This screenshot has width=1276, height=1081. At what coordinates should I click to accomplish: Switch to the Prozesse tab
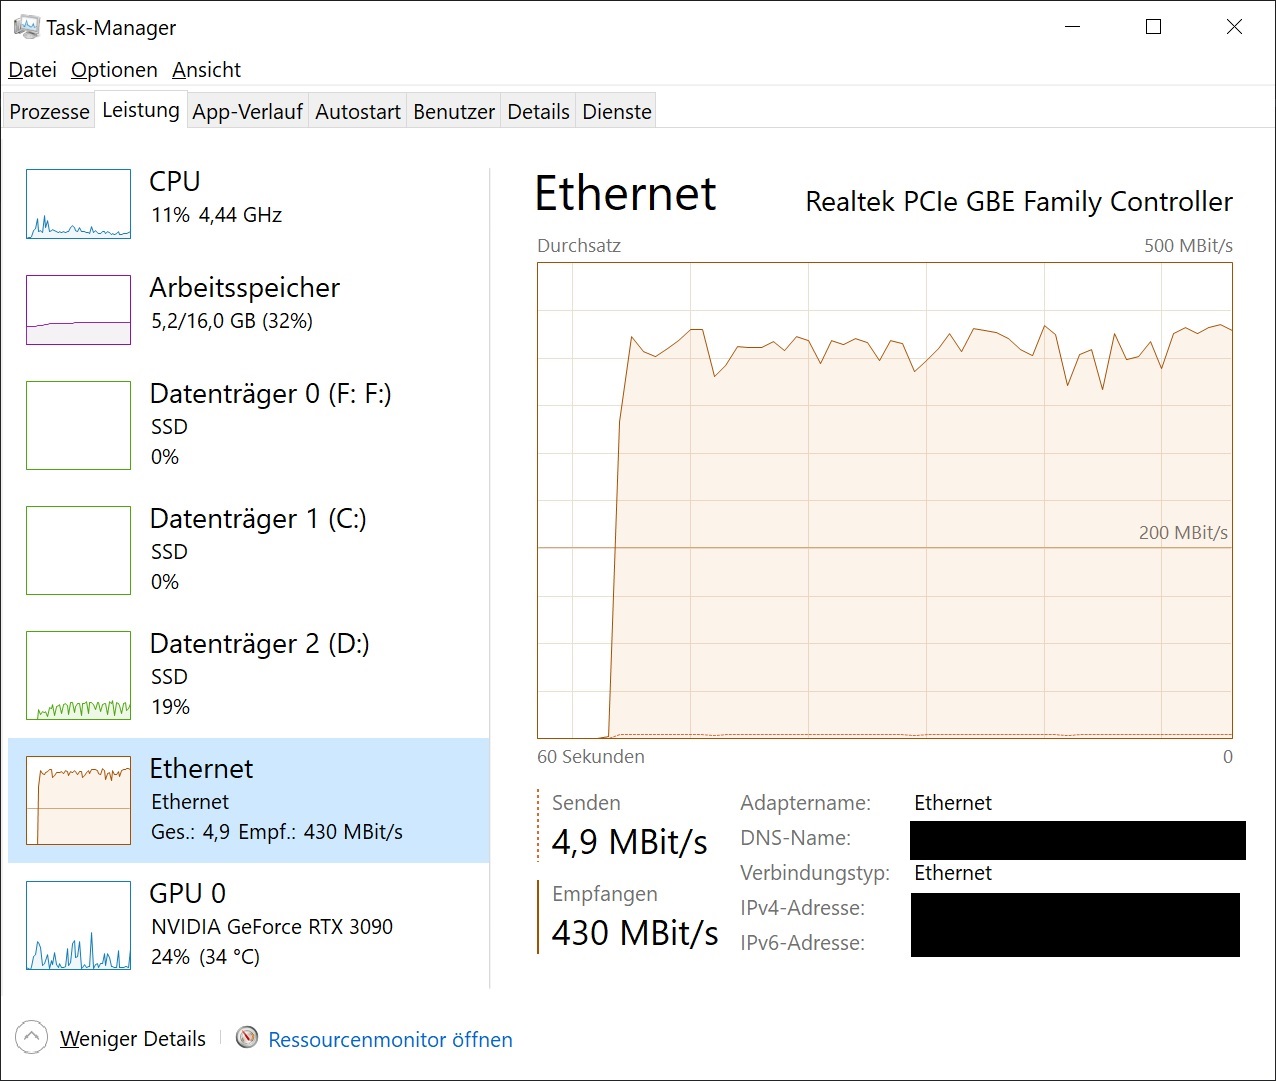tap(49, 112)
